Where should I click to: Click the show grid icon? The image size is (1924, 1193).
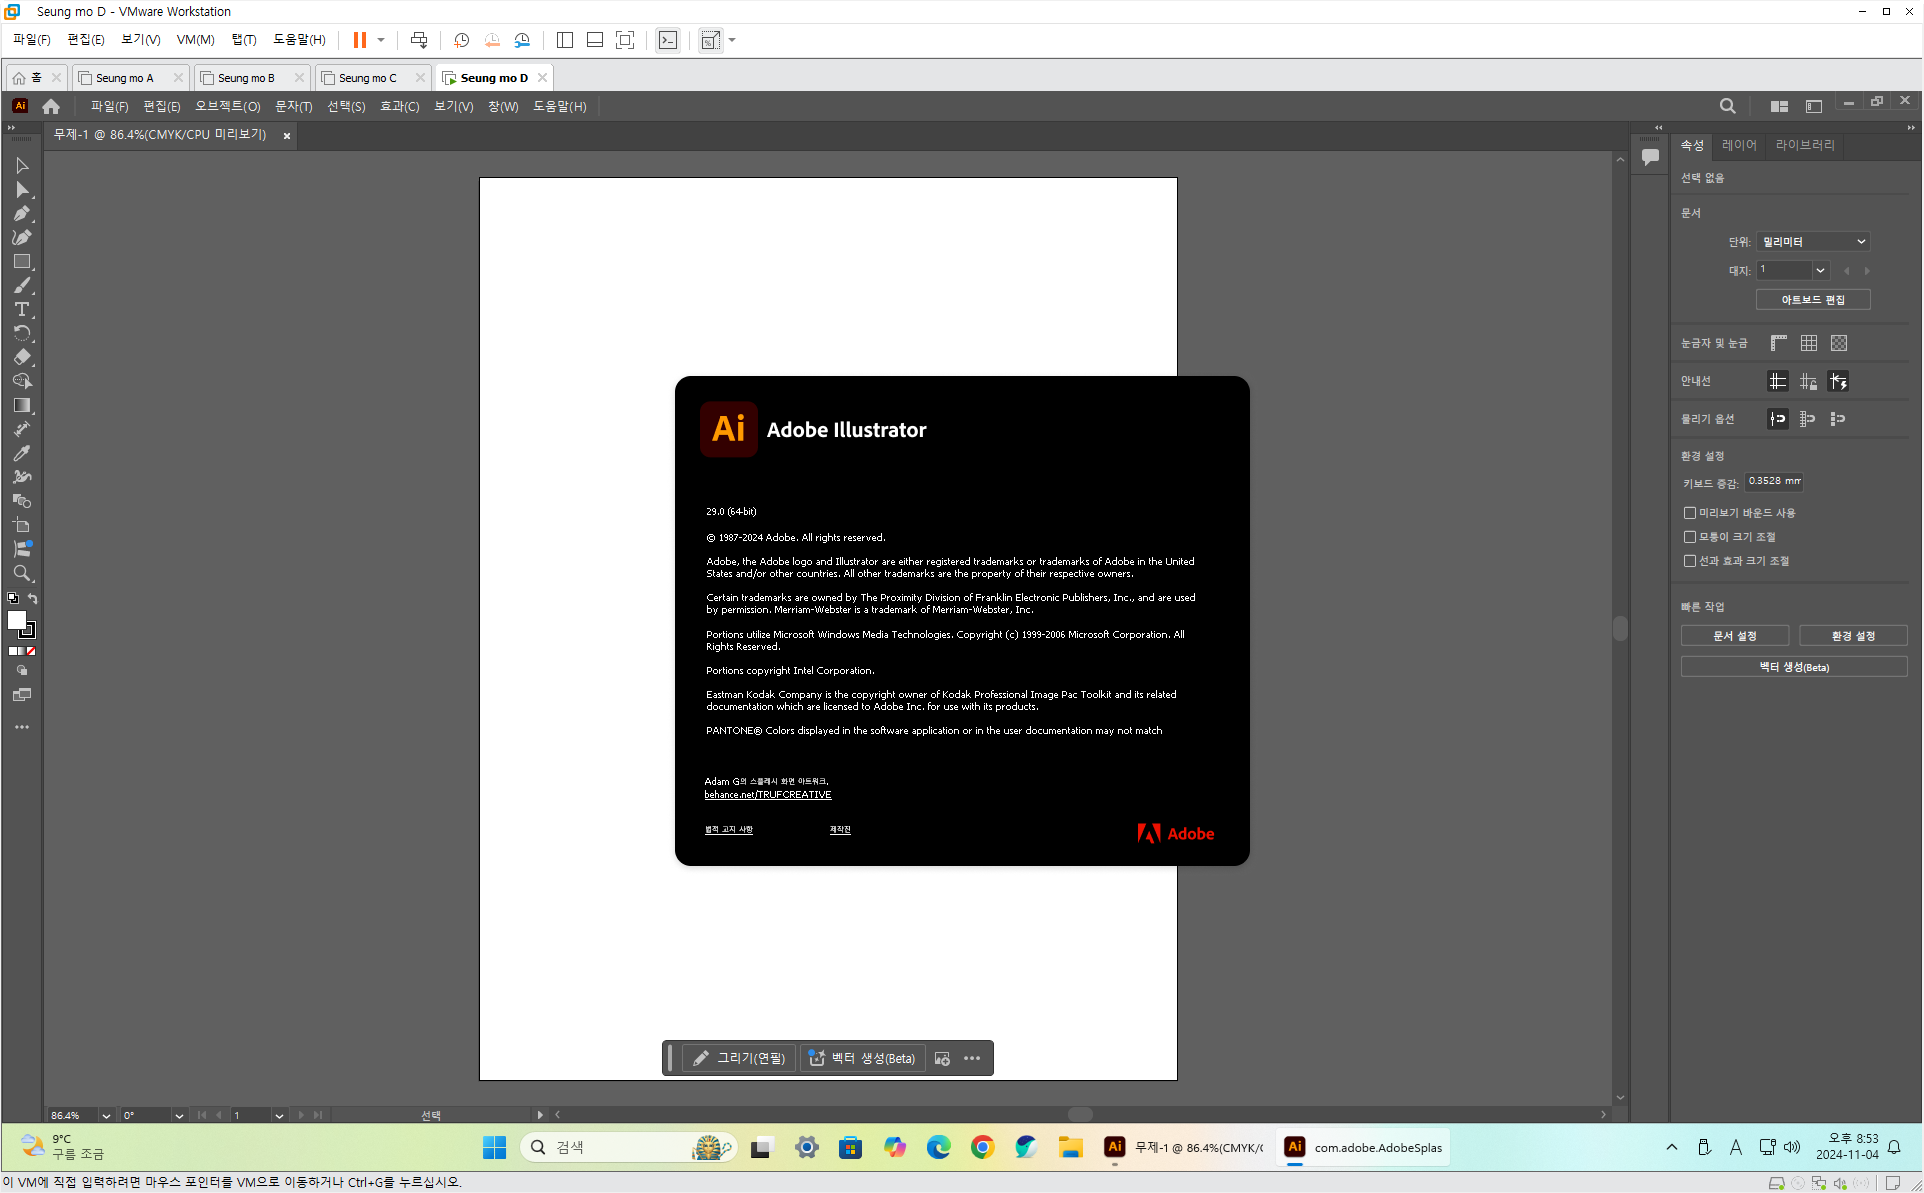click(1809, 343)
